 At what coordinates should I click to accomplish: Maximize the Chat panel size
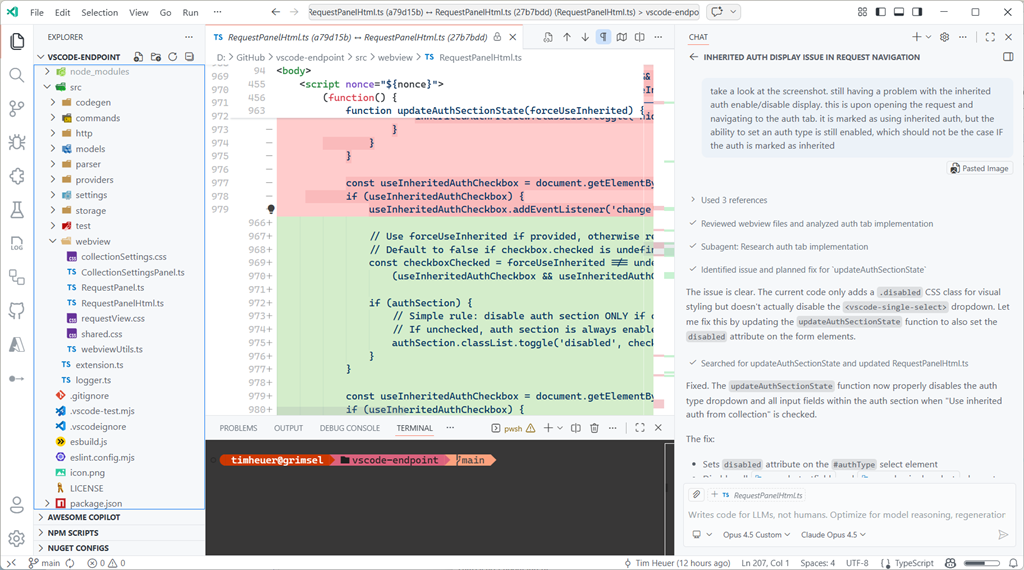(x=990, y=37)
